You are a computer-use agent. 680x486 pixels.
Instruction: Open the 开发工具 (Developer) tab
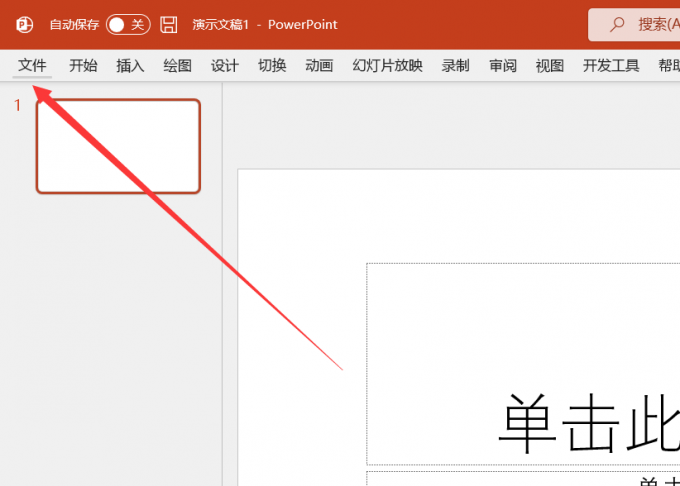[x=611, y=66]
